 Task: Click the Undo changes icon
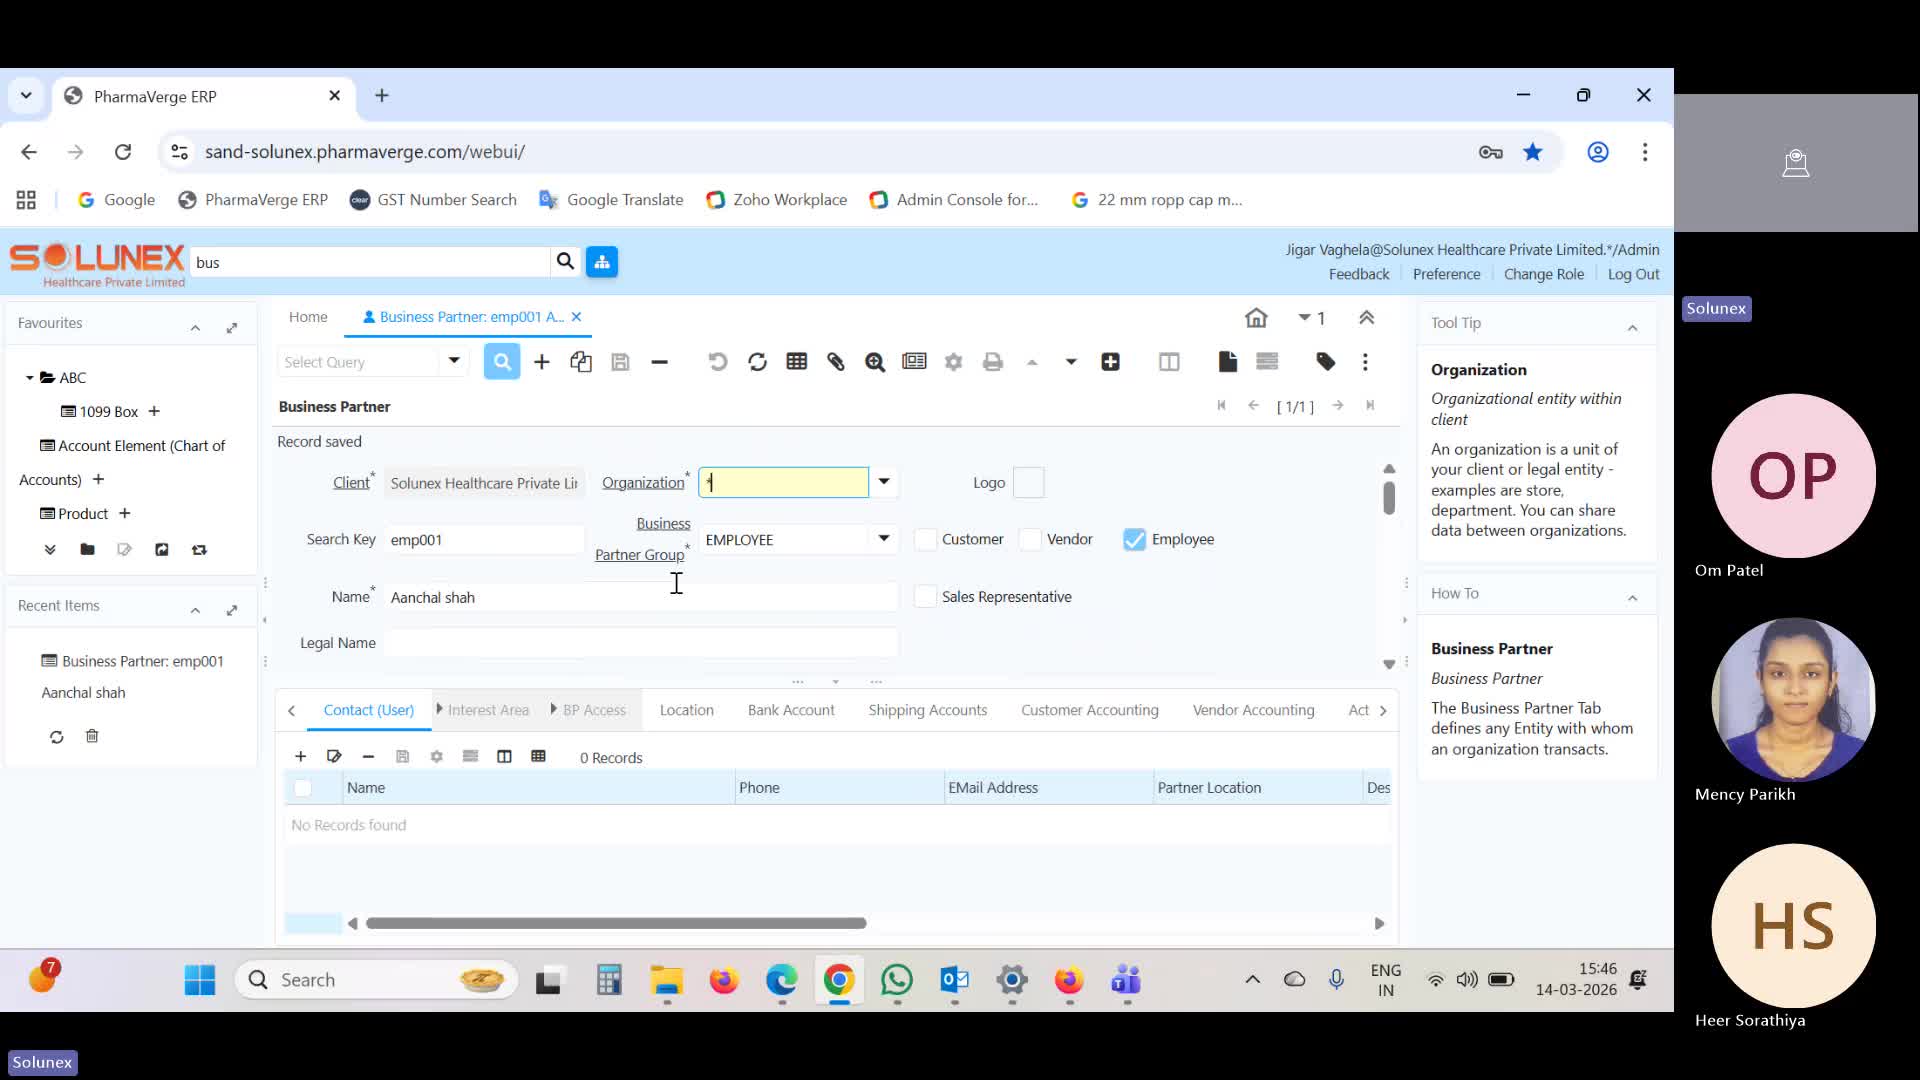click(x=718, y=361)
